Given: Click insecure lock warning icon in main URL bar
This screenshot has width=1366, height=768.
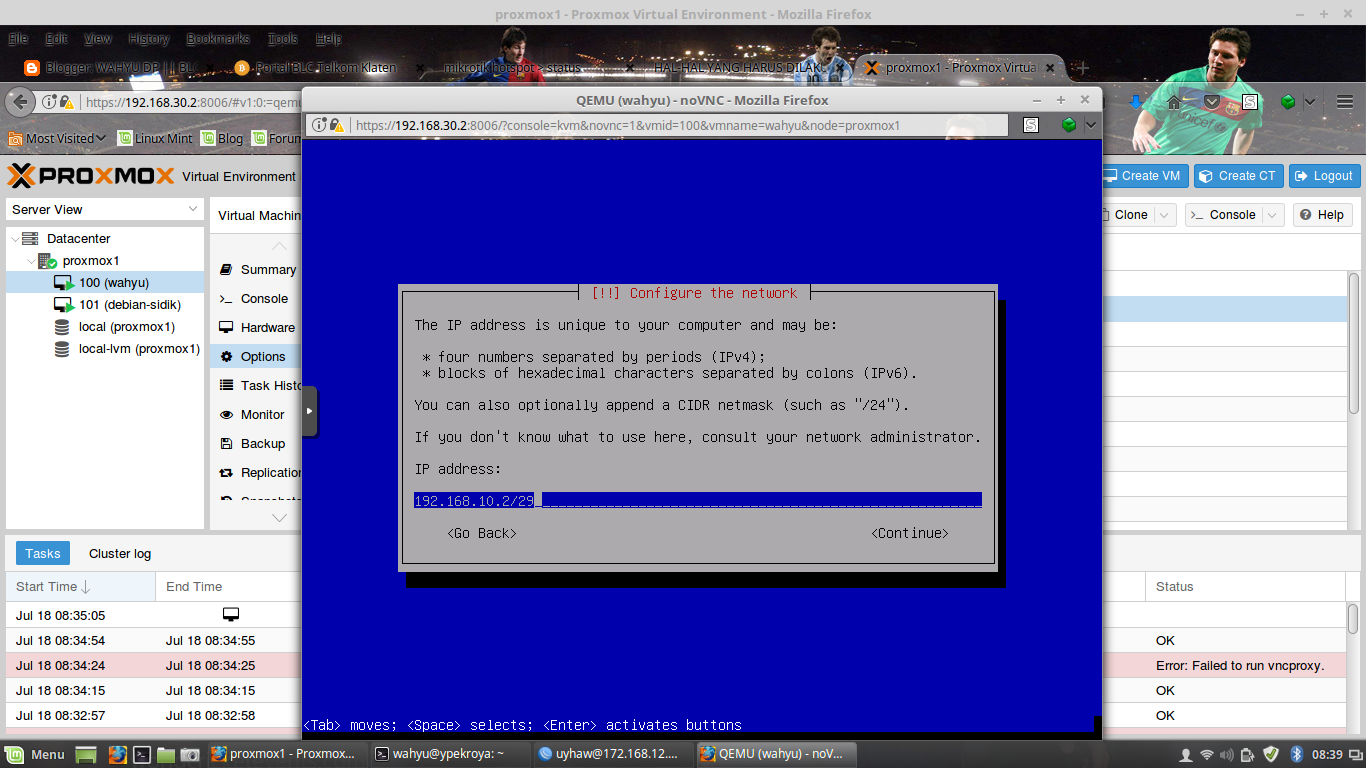Looking at the screenshot, I should tap(67, 102).
